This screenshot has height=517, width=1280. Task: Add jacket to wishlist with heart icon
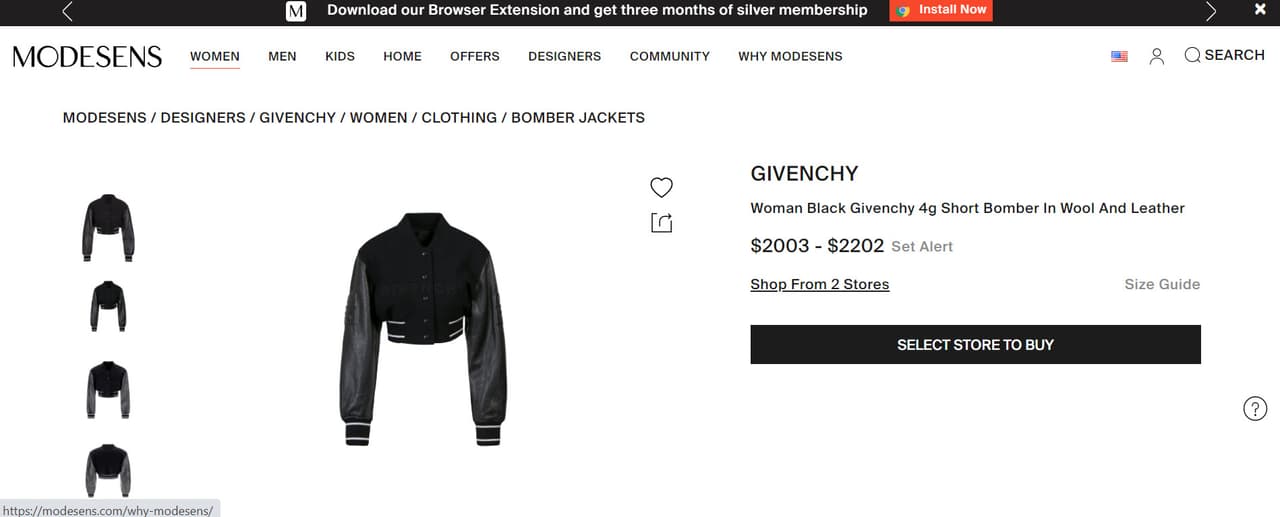pyautogui.click(x=661, y=187)
